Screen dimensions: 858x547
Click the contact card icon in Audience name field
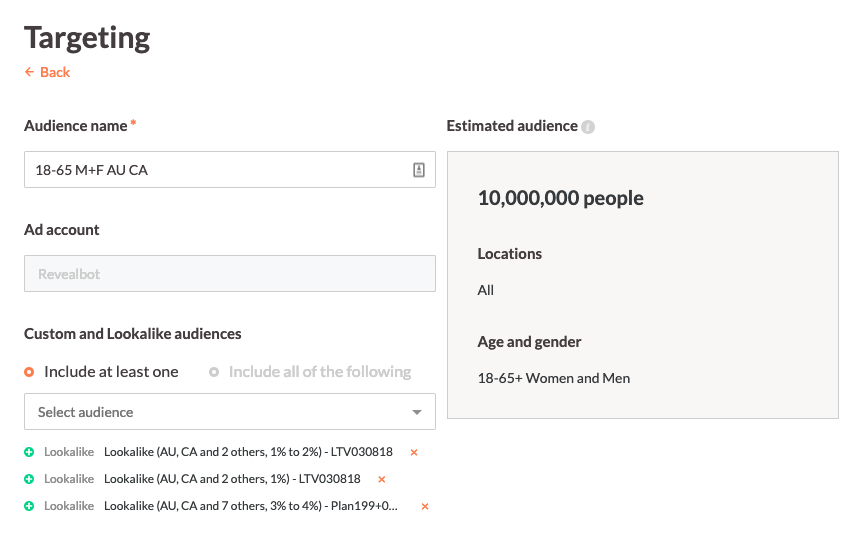(419, 170)
